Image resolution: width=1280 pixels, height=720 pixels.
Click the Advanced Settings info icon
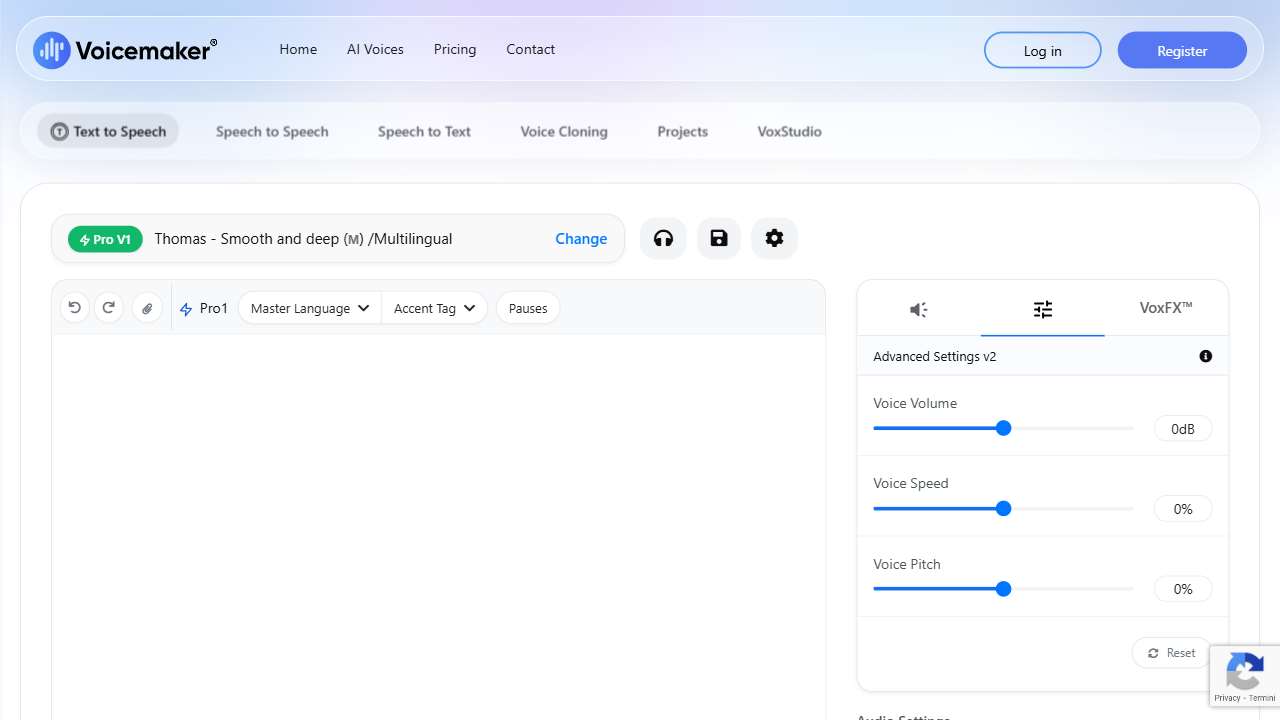tap(1205, 356)
